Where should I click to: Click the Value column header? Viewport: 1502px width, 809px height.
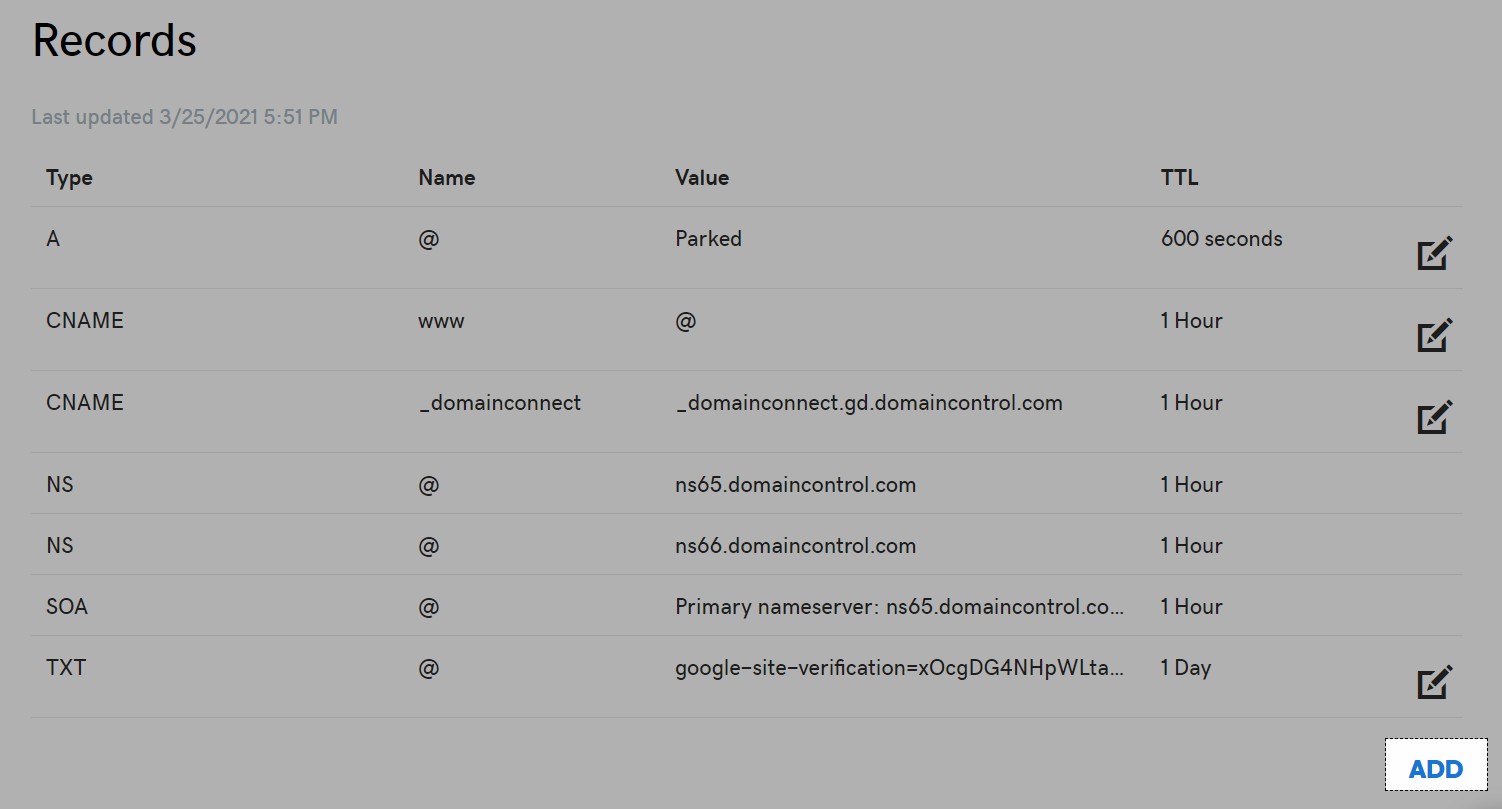tap(702, 178)
